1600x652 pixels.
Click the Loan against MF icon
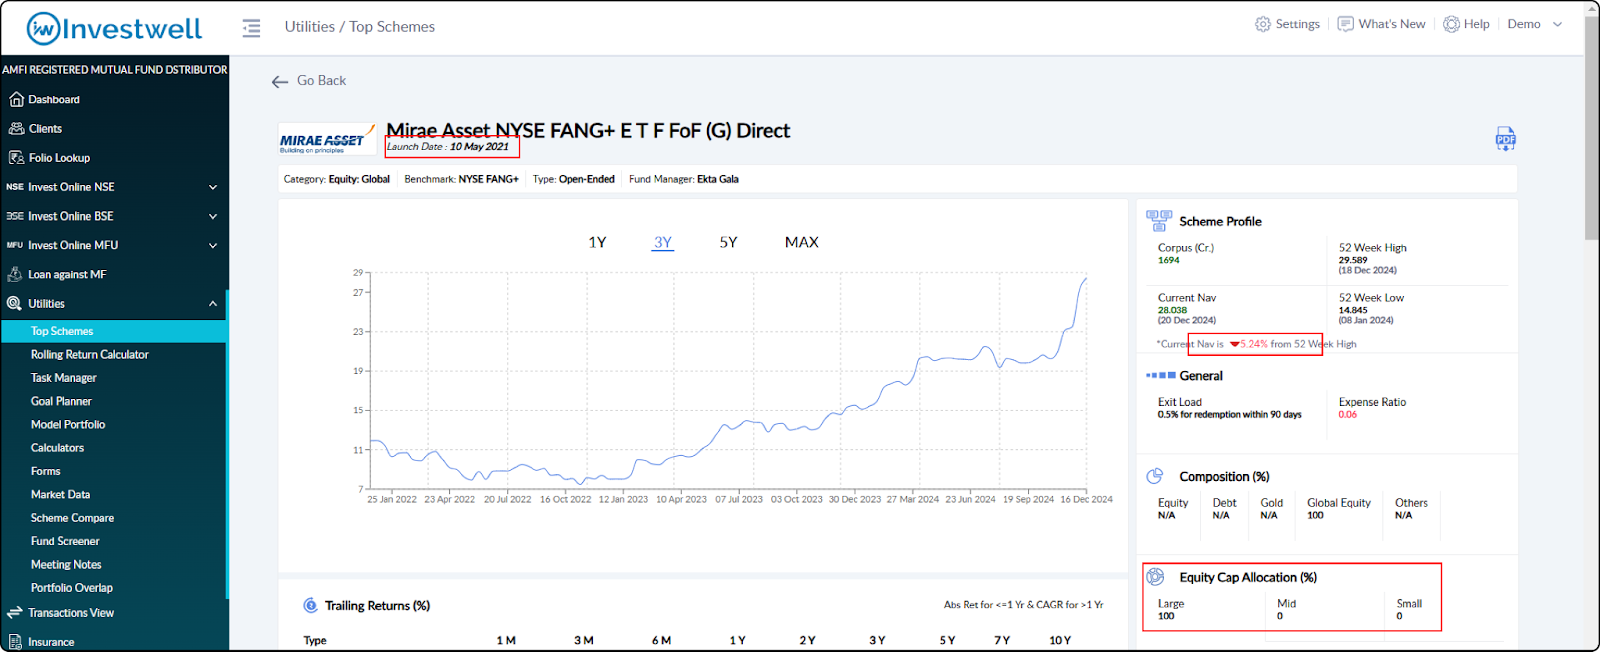pyautogui.click(x=15, y=274)
